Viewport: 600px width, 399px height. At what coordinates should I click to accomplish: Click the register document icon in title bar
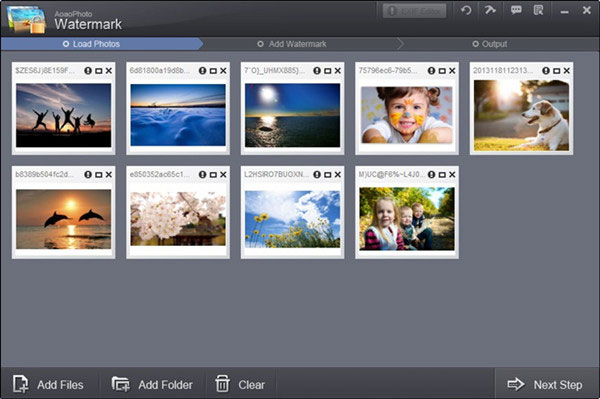point(538,10)
